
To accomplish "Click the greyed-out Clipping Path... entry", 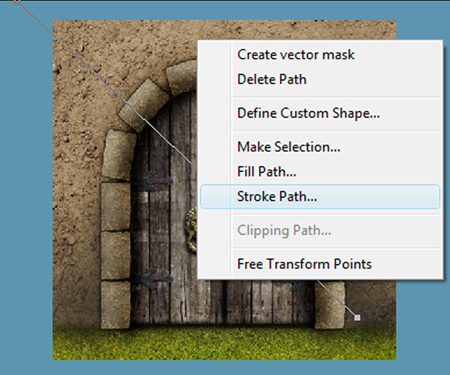I will 284,230.
